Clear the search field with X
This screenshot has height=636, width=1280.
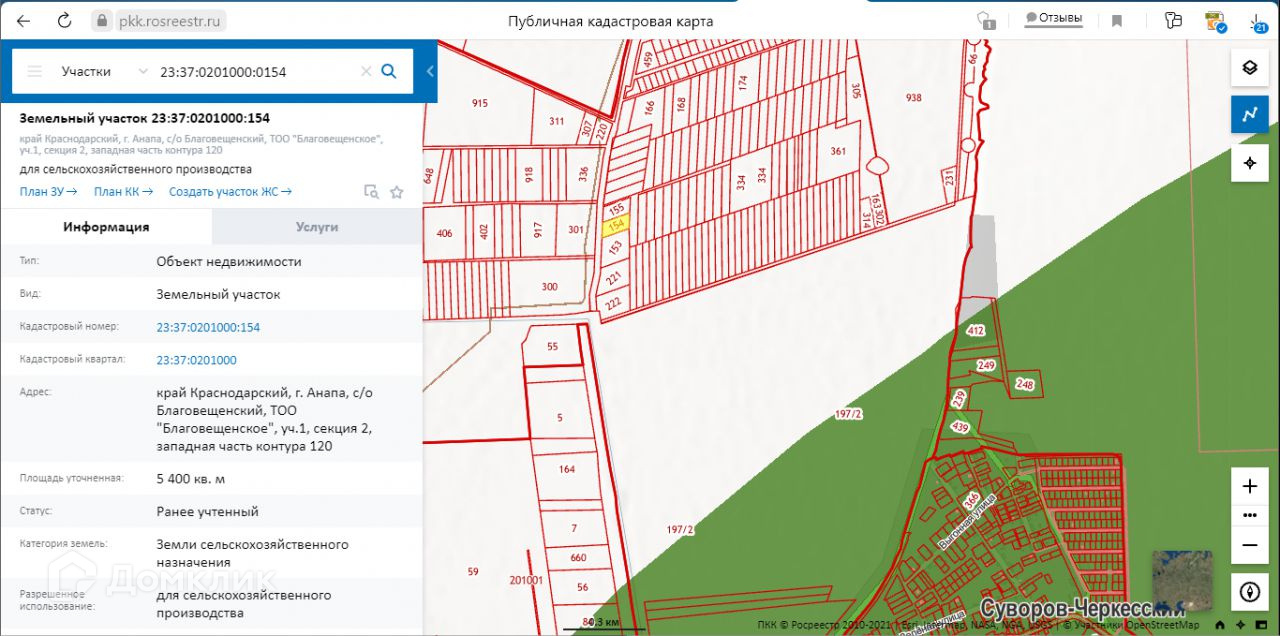tap(366, 71)
